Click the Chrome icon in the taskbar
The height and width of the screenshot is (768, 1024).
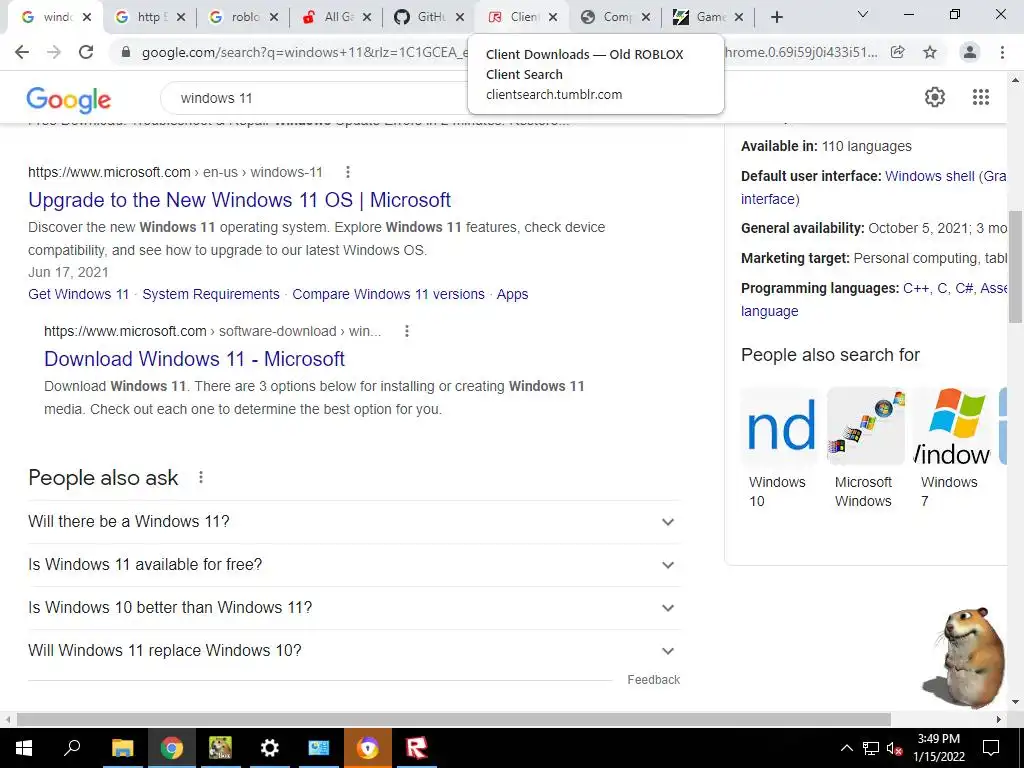pyautogui.click(x=171, y=748)
